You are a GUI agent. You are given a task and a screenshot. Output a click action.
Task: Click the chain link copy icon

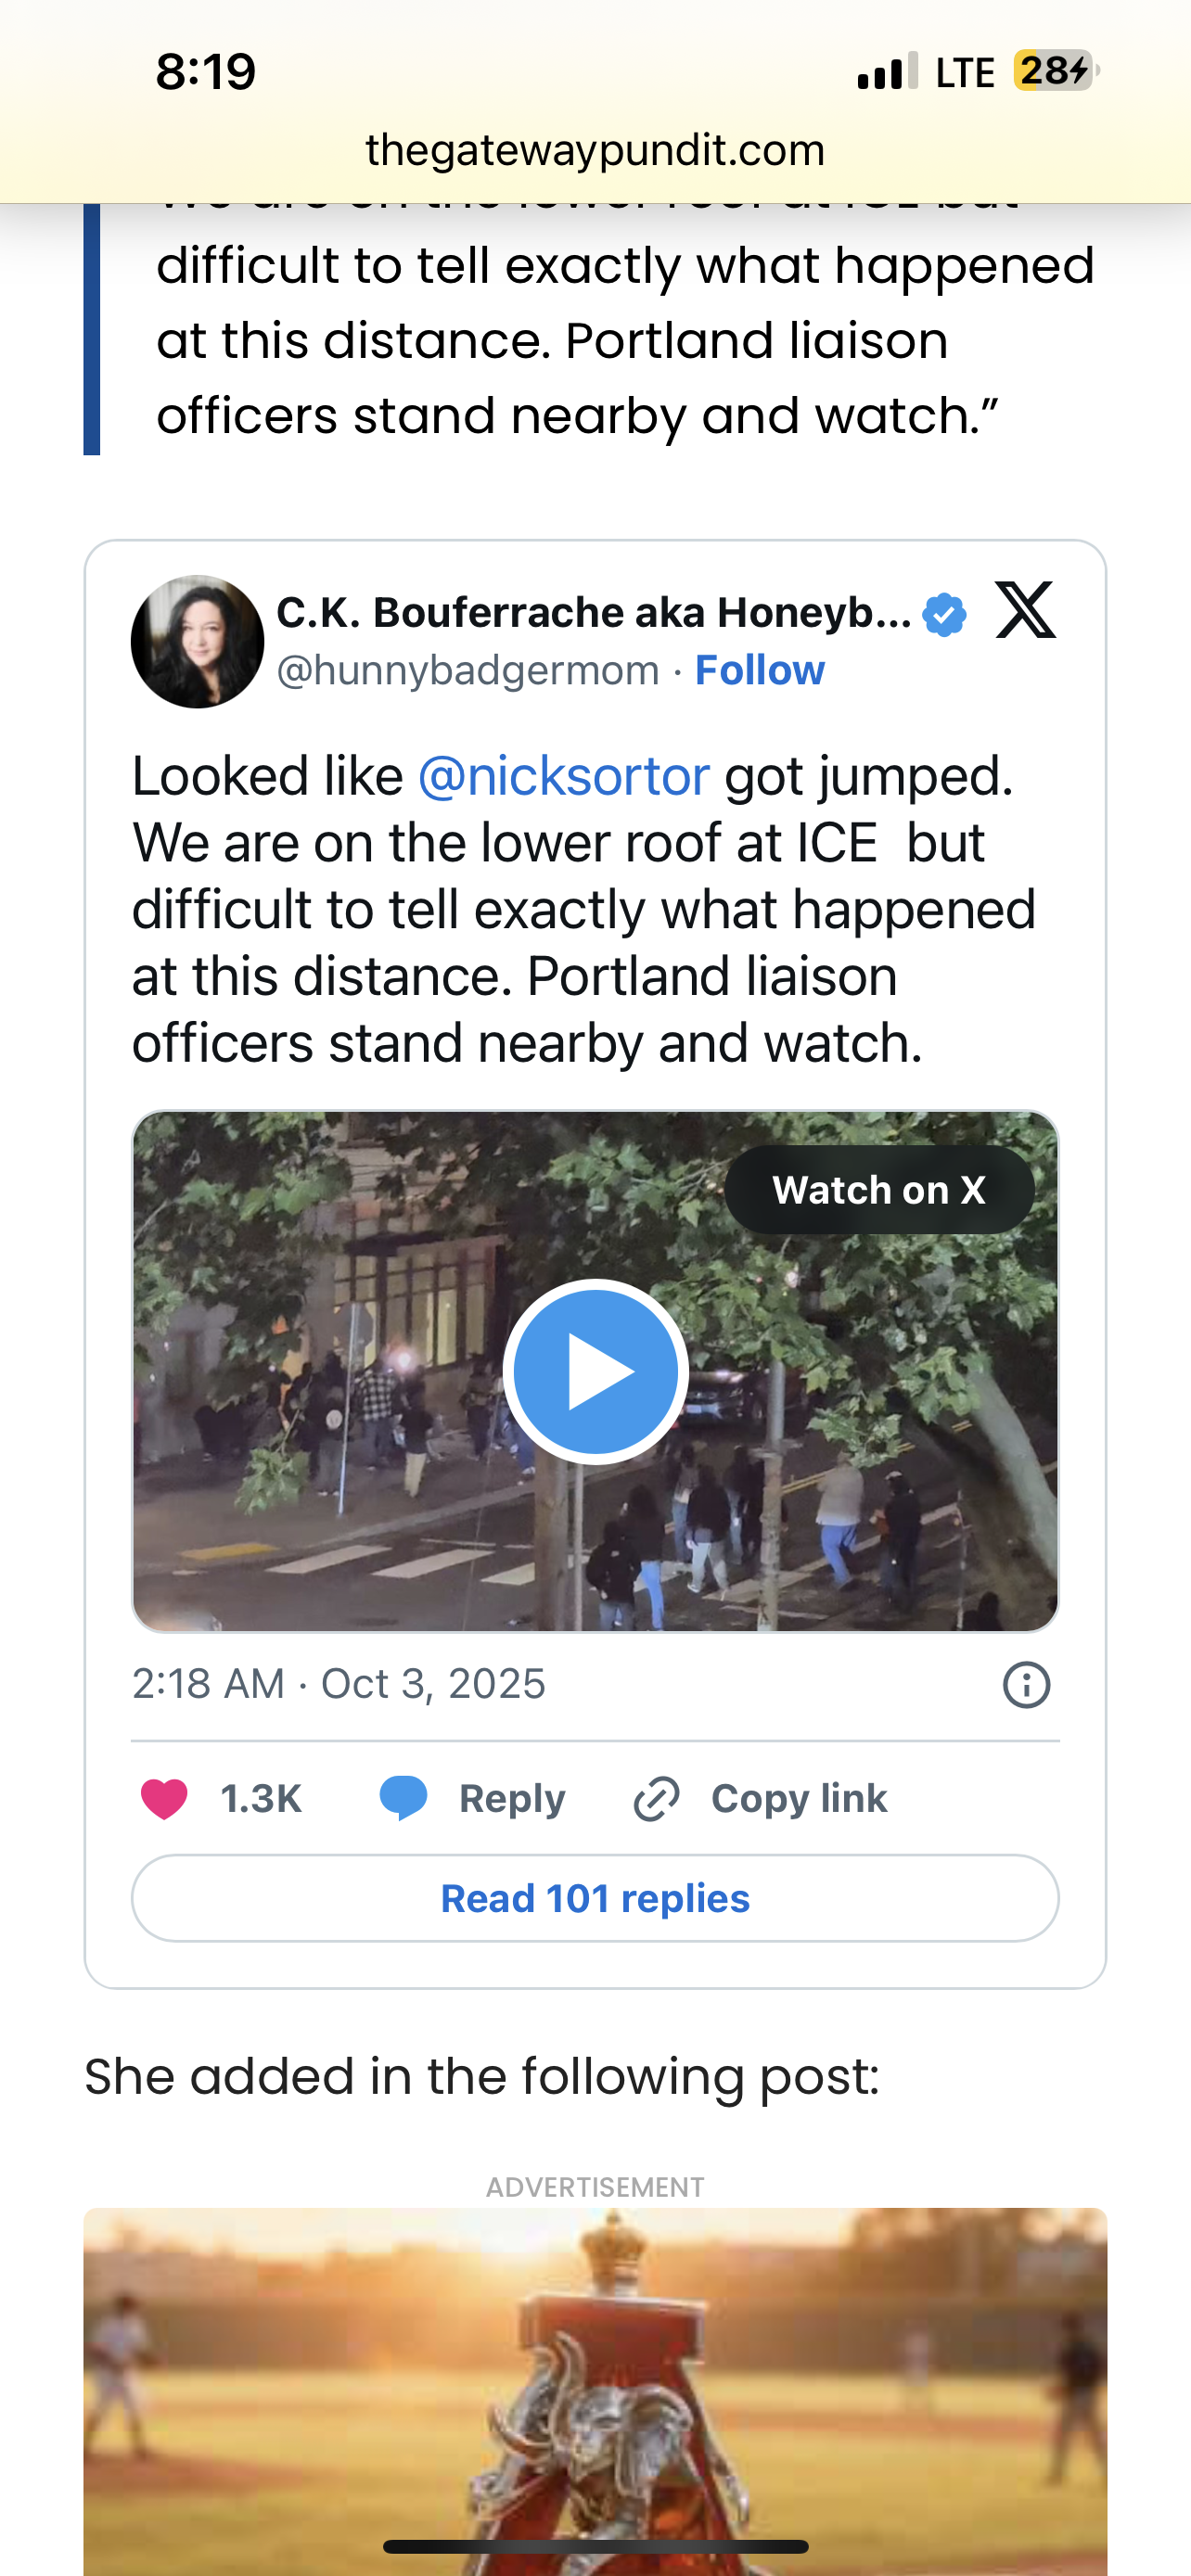click(657, 1799)
